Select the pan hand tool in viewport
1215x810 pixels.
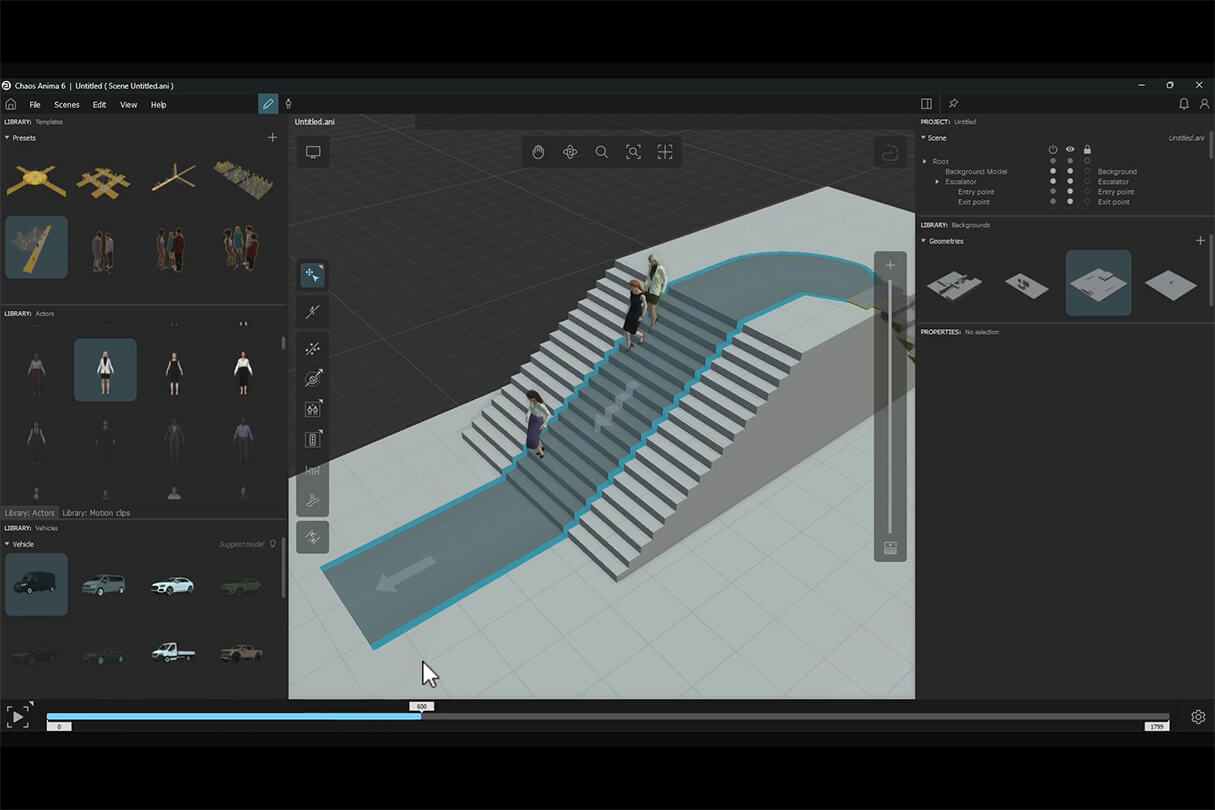point(538,152)
